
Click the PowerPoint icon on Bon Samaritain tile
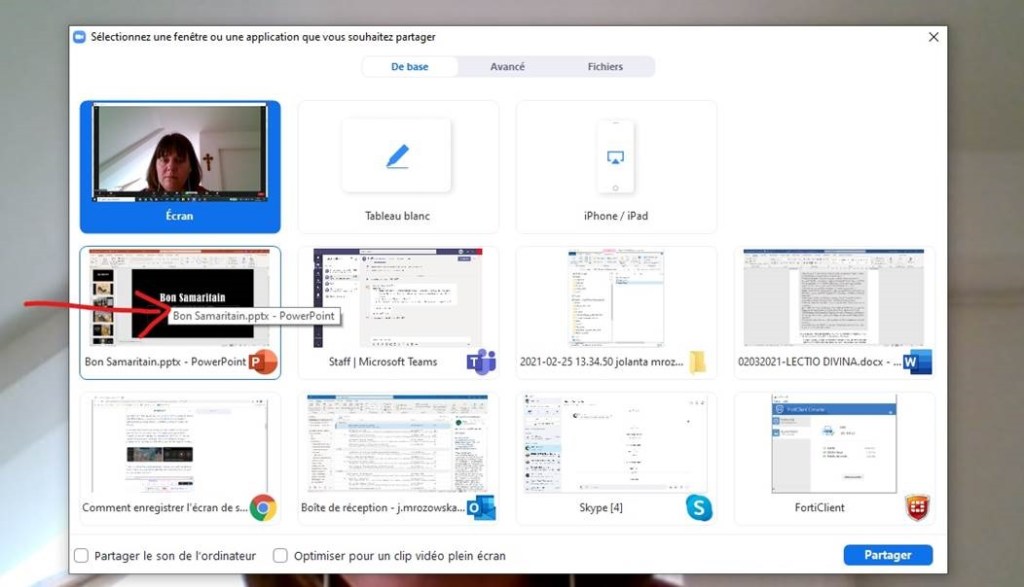click(263, 362)
